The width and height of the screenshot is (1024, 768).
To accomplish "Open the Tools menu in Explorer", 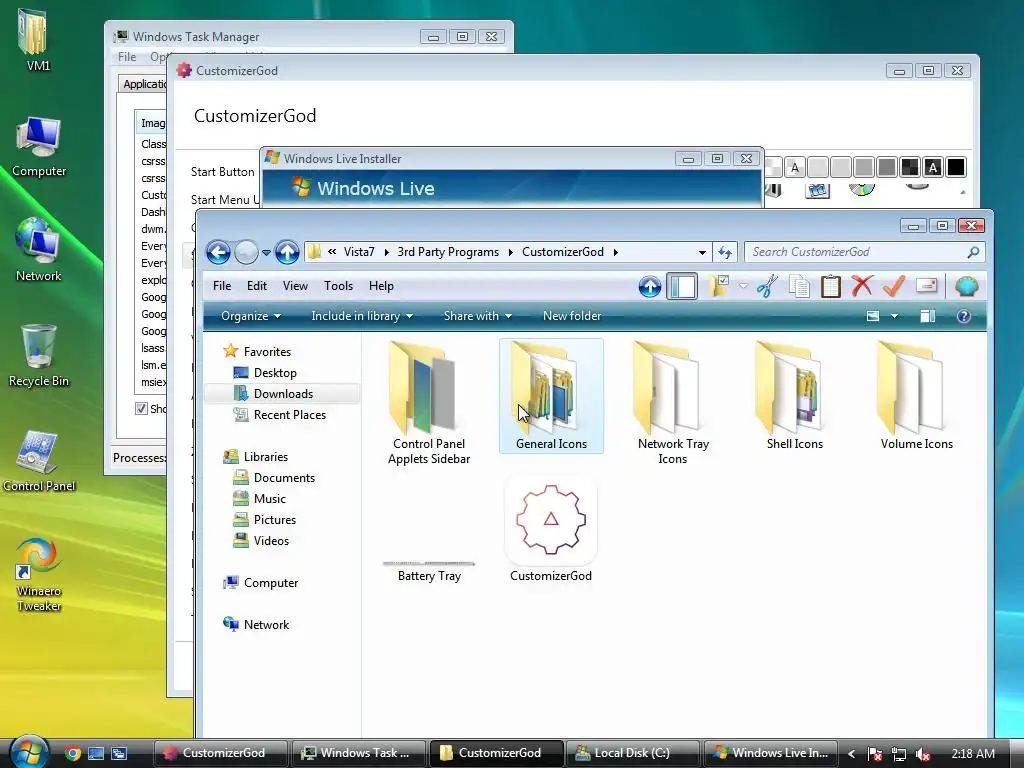I will tap(338, 286).
